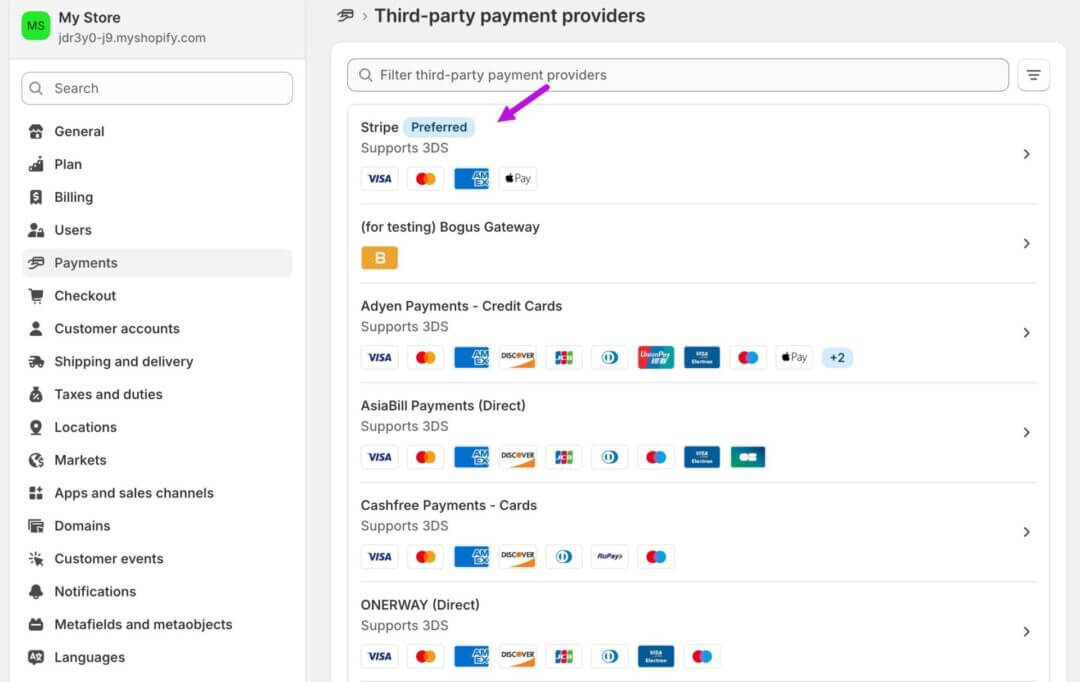Image resolution: width=1080 pixels, height=682 pixels.
Task: Click the Users people icon
Action: coord(36,230)
